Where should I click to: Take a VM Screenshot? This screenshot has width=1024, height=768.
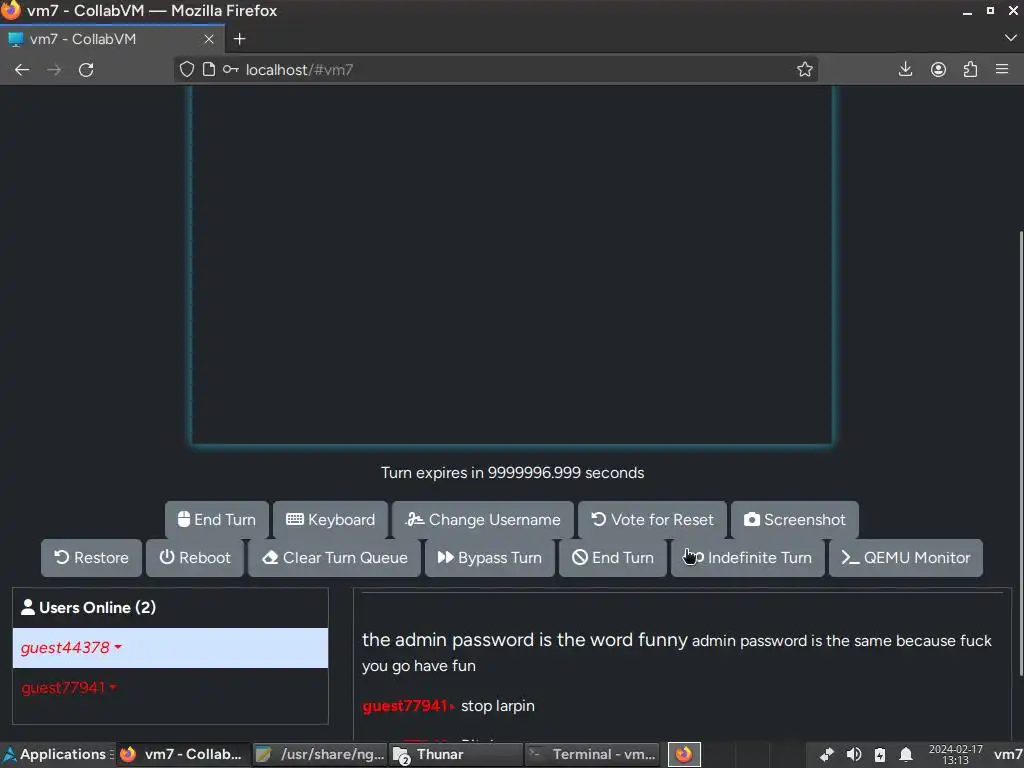(x=795, y=520)
